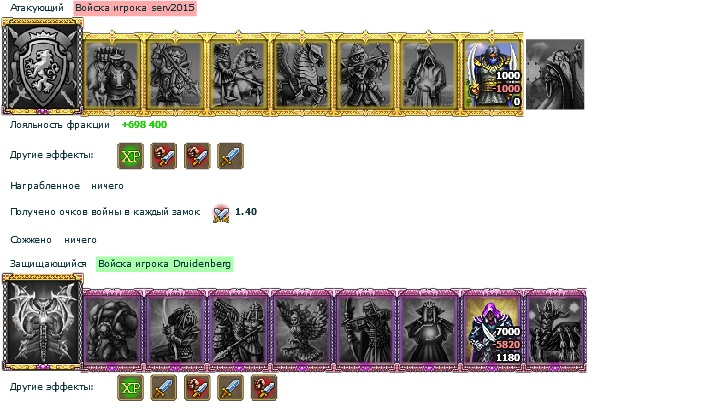Click the defender's first hulking brute portrait
714x408 pixels.
(112, 329)
